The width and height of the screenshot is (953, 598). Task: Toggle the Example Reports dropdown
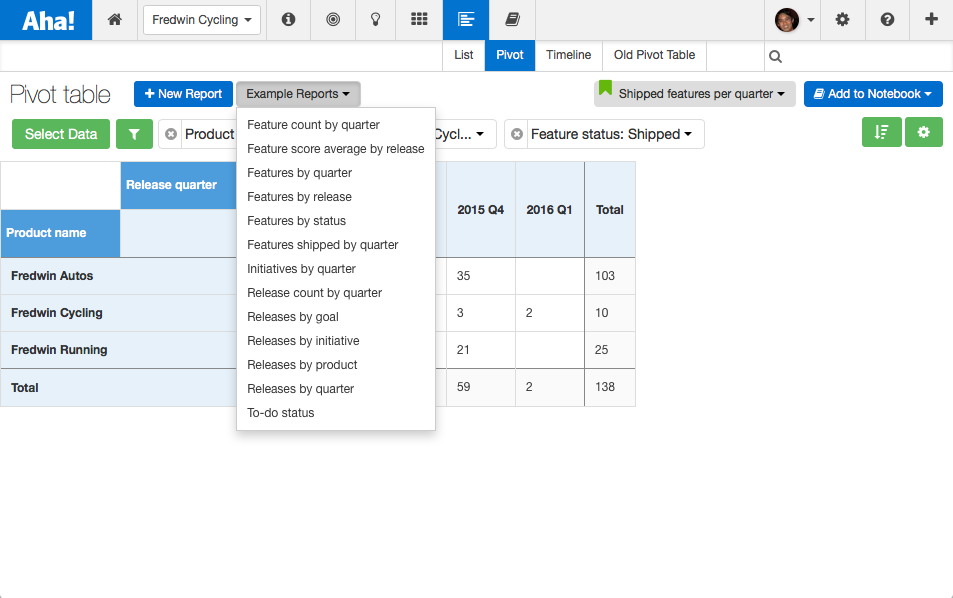pos(298,94)
